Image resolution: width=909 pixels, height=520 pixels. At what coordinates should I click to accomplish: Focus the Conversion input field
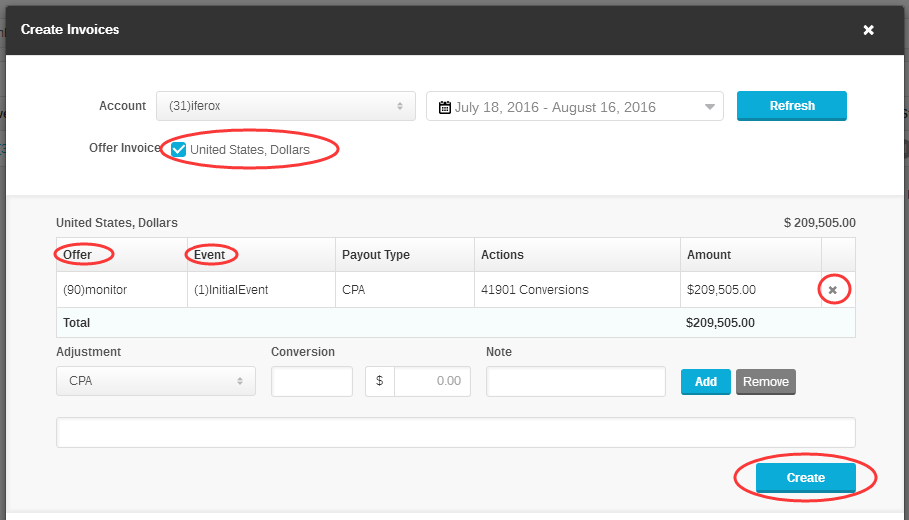click(312, 381)
